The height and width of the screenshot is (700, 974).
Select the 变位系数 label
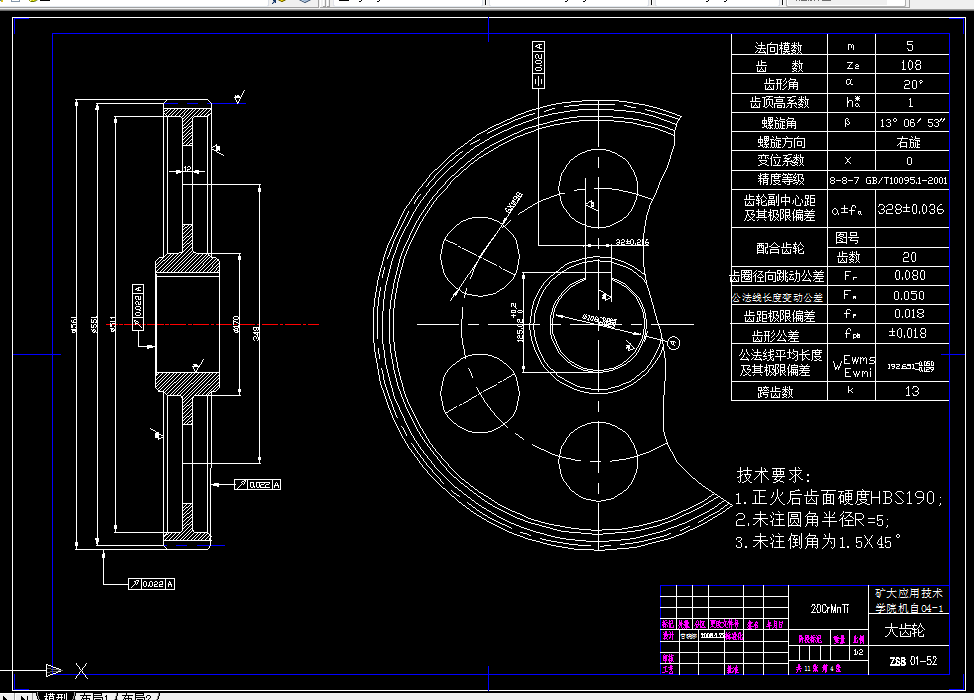point(780,160)
